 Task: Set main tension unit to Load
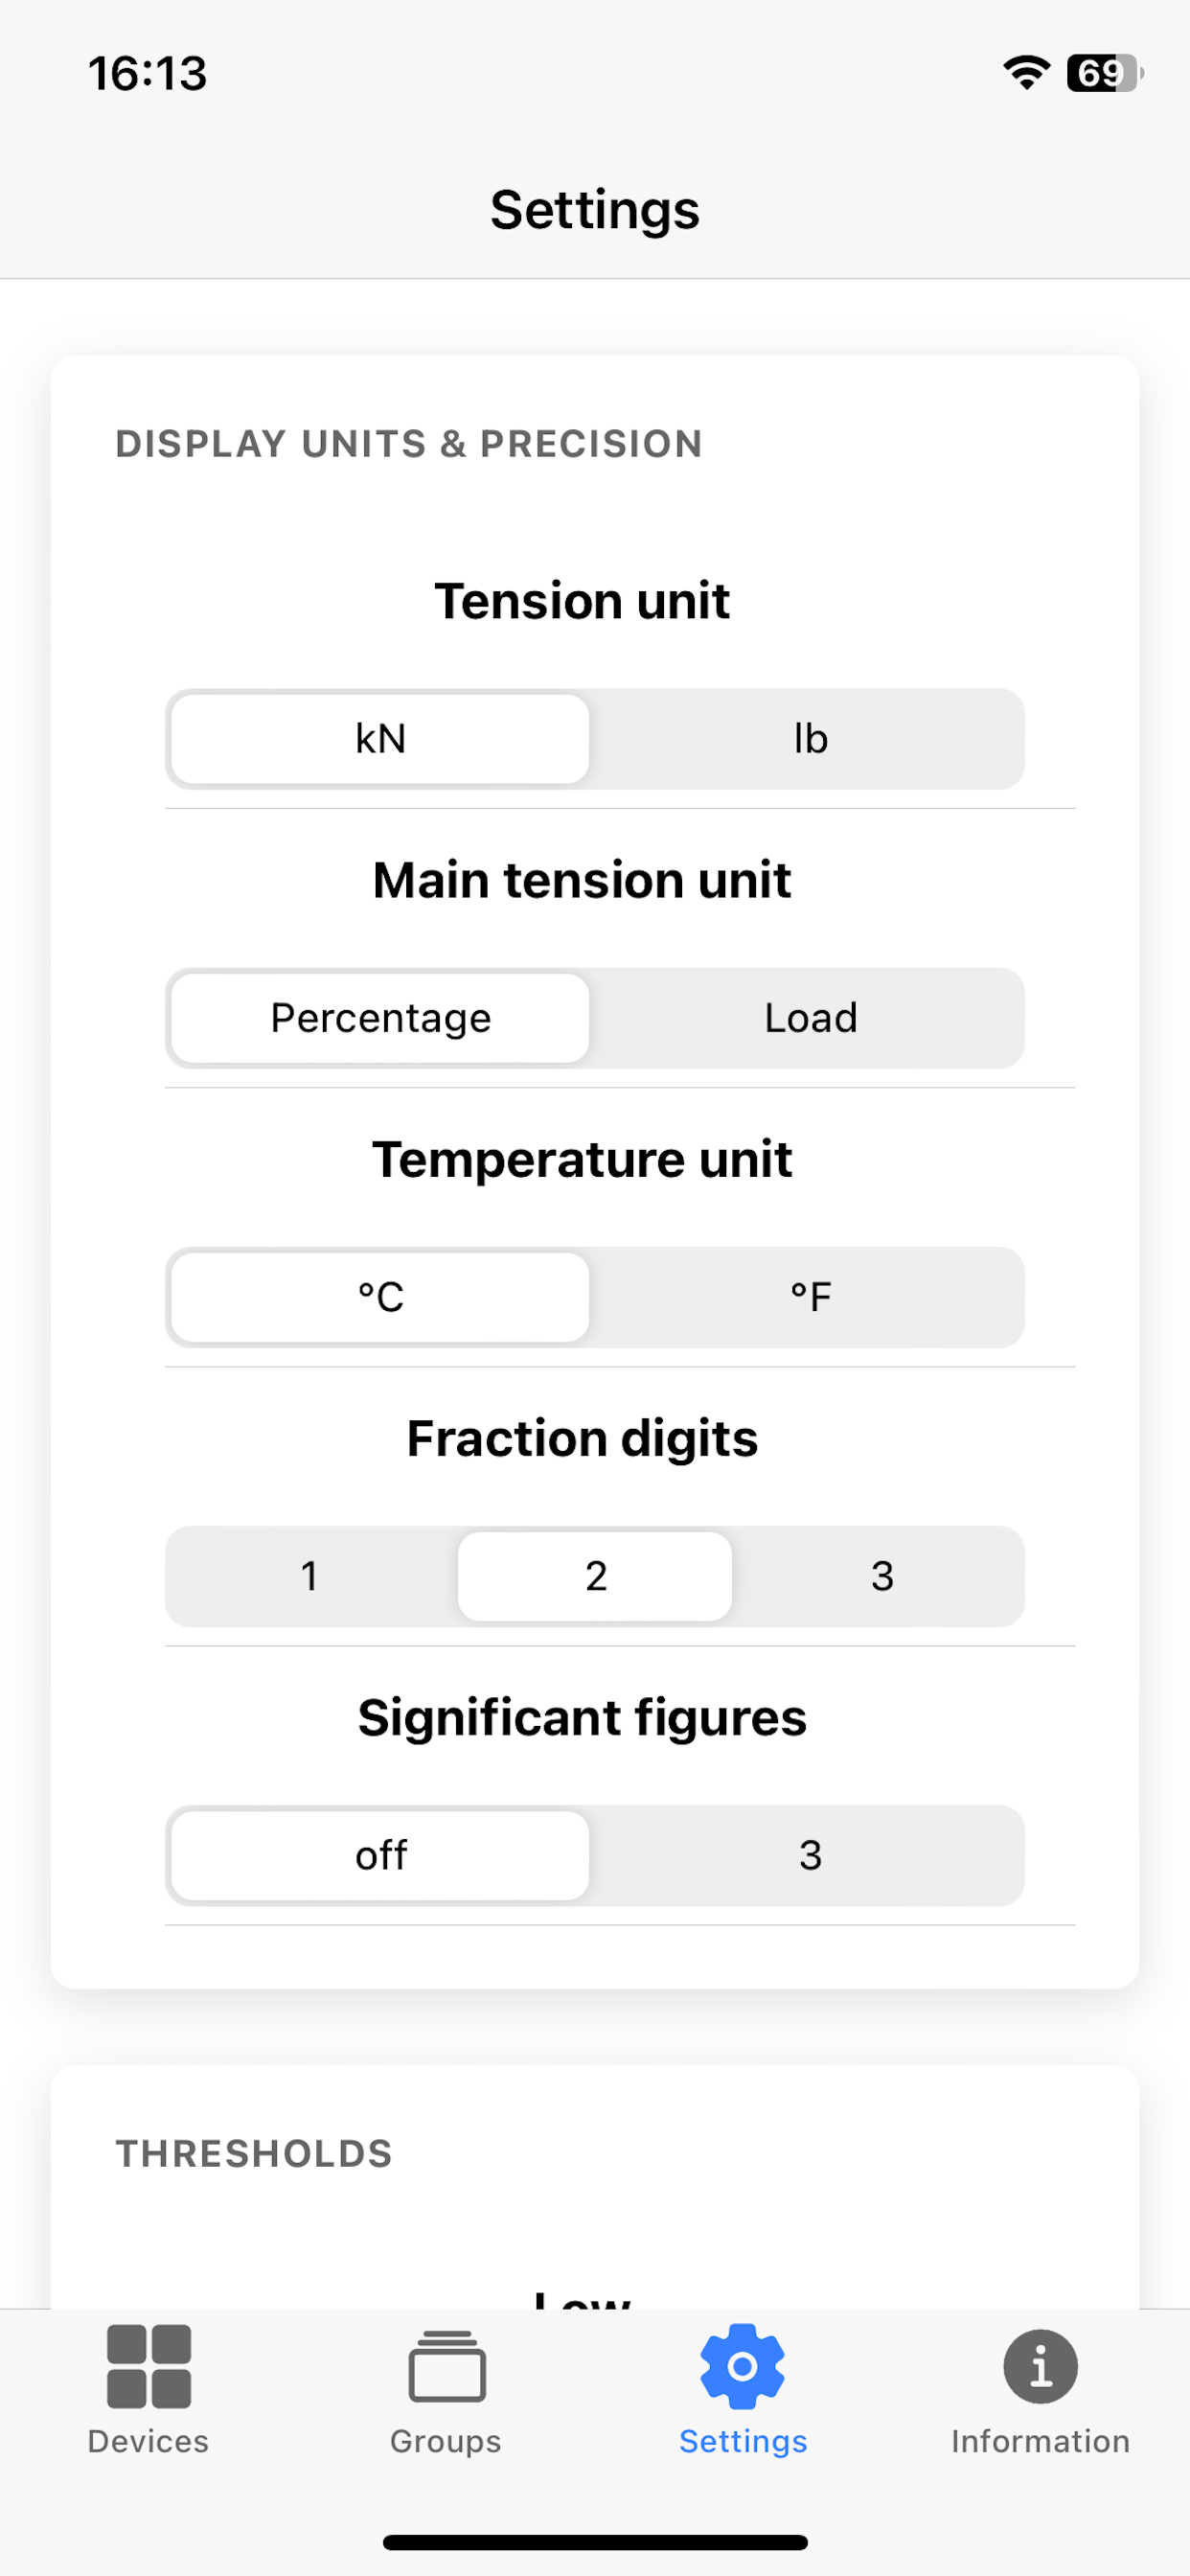coord(810,1018)
